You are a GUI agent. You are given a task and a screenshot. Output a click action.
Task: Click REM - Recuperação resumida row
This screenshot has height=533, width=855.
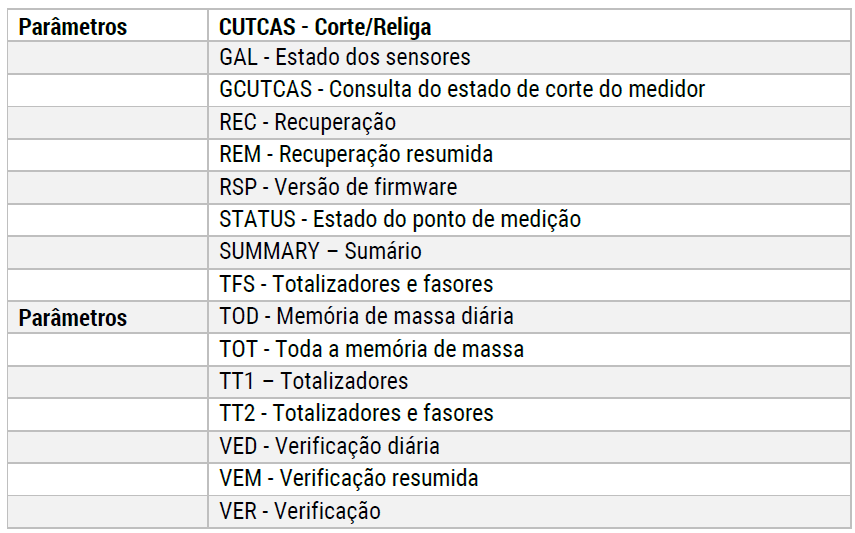[356, 155]
